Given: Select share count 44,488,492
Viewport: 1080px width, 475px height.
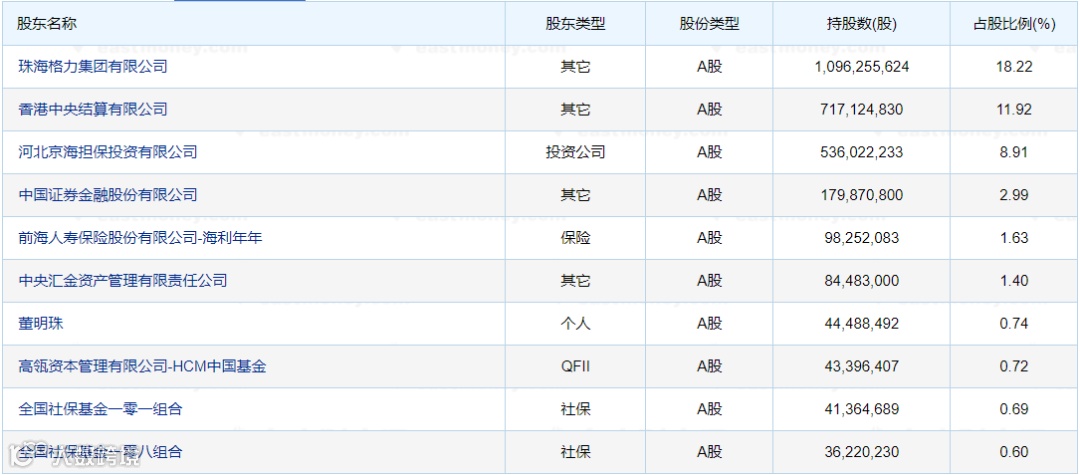Looking at the screenshot, I should (x=862, y=324).
